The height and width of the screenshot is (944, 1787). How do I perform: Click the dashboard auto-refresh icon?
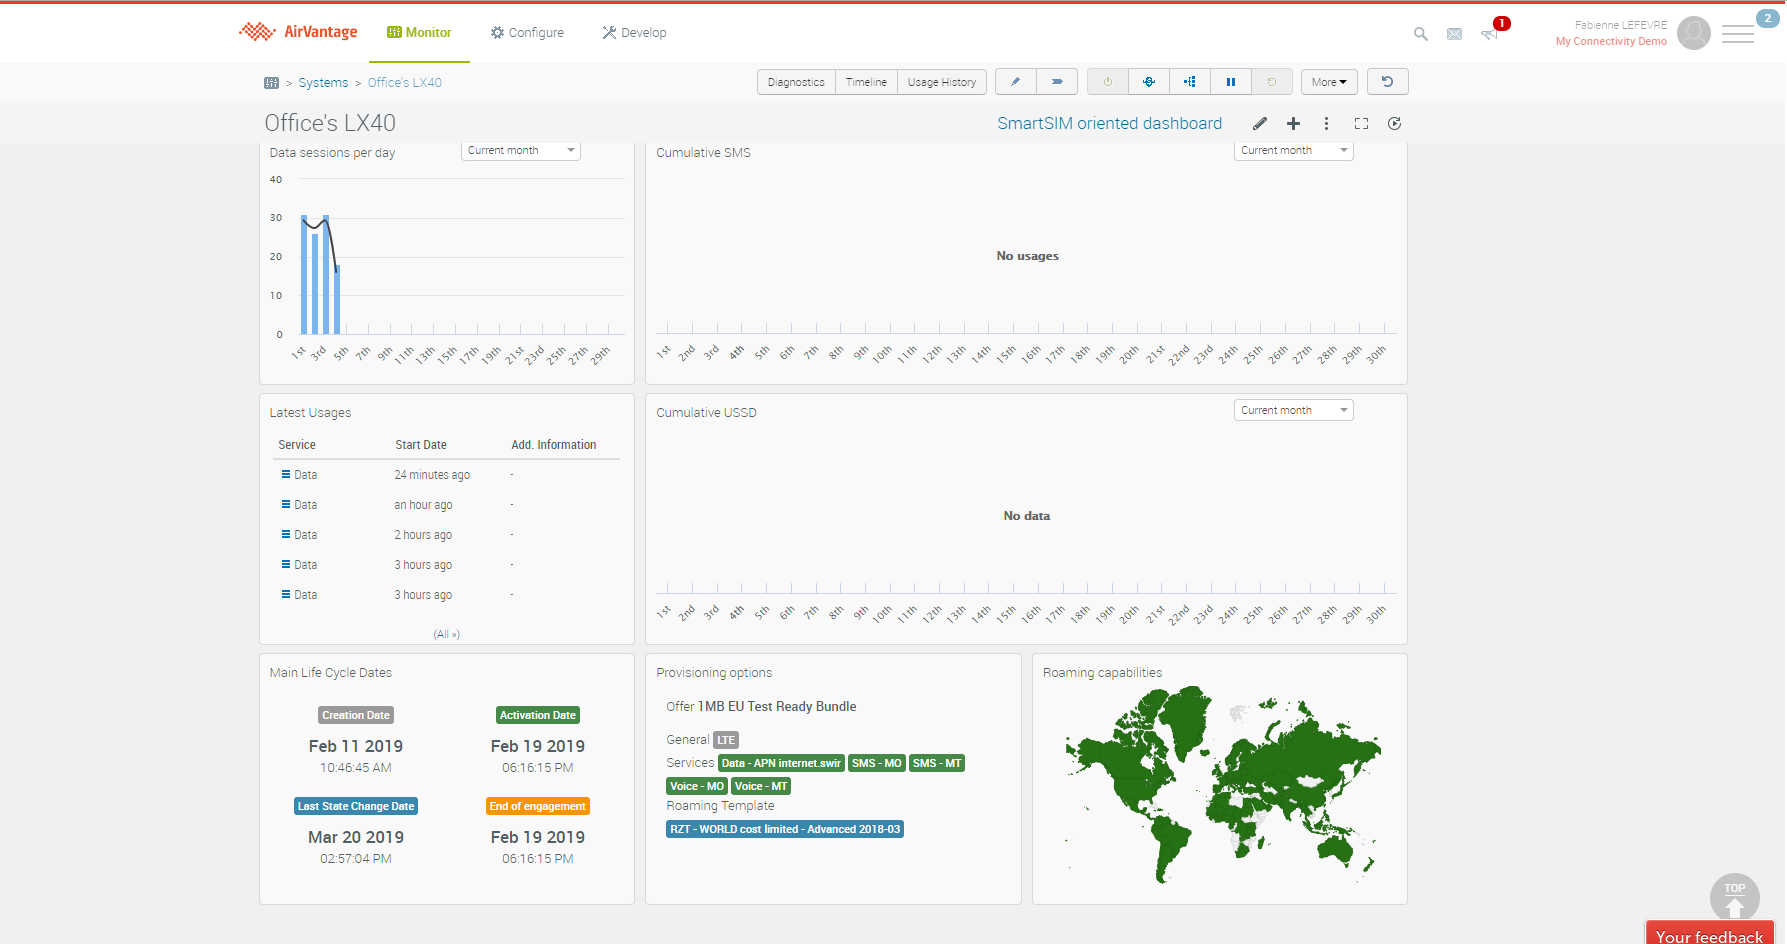(1395, 124)
